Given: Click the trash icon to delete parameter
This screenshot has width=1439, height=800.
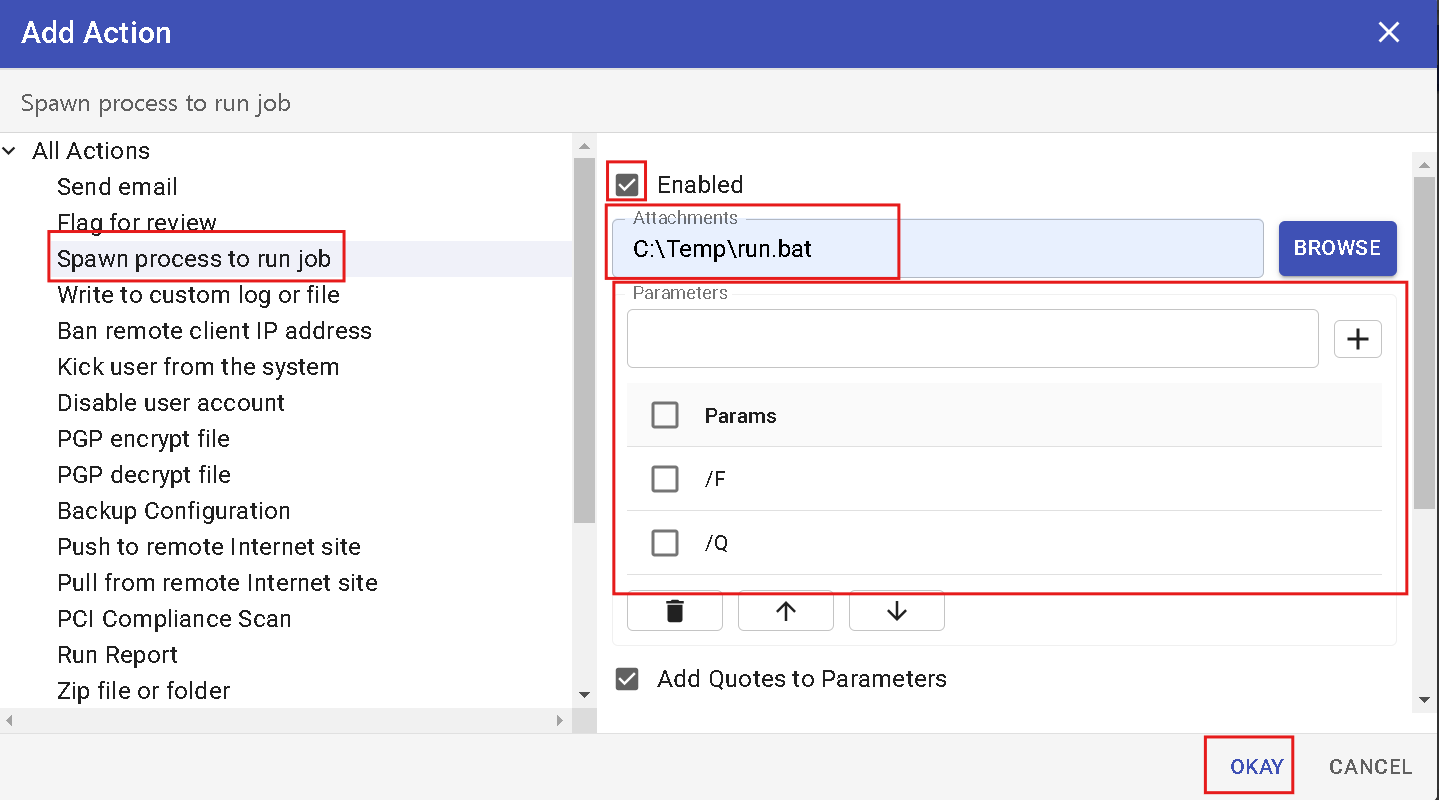Looking at the screenshot, I should tap(675, 611).
